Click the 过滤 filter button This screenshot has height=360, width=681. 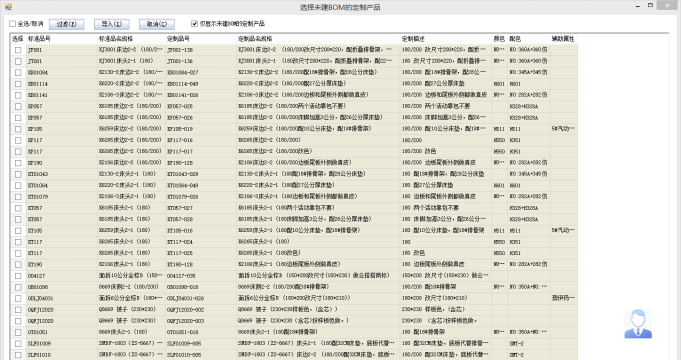(66, 24)
